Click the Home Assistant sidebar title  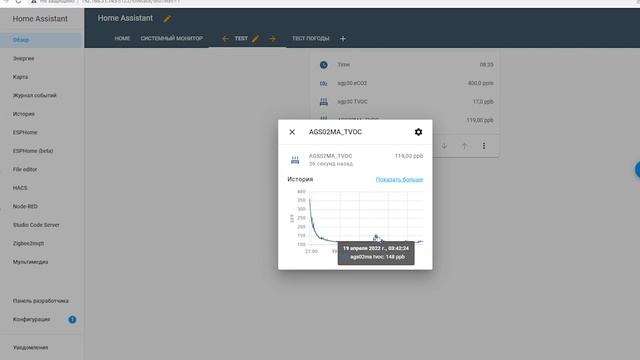pyautogui.click(x=40, y=19)
